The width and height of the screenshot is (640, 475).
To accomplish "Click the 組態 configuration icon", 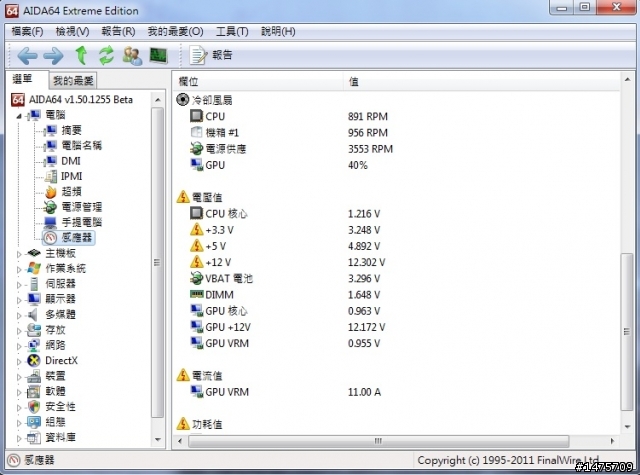I will [x=34, y=422].
